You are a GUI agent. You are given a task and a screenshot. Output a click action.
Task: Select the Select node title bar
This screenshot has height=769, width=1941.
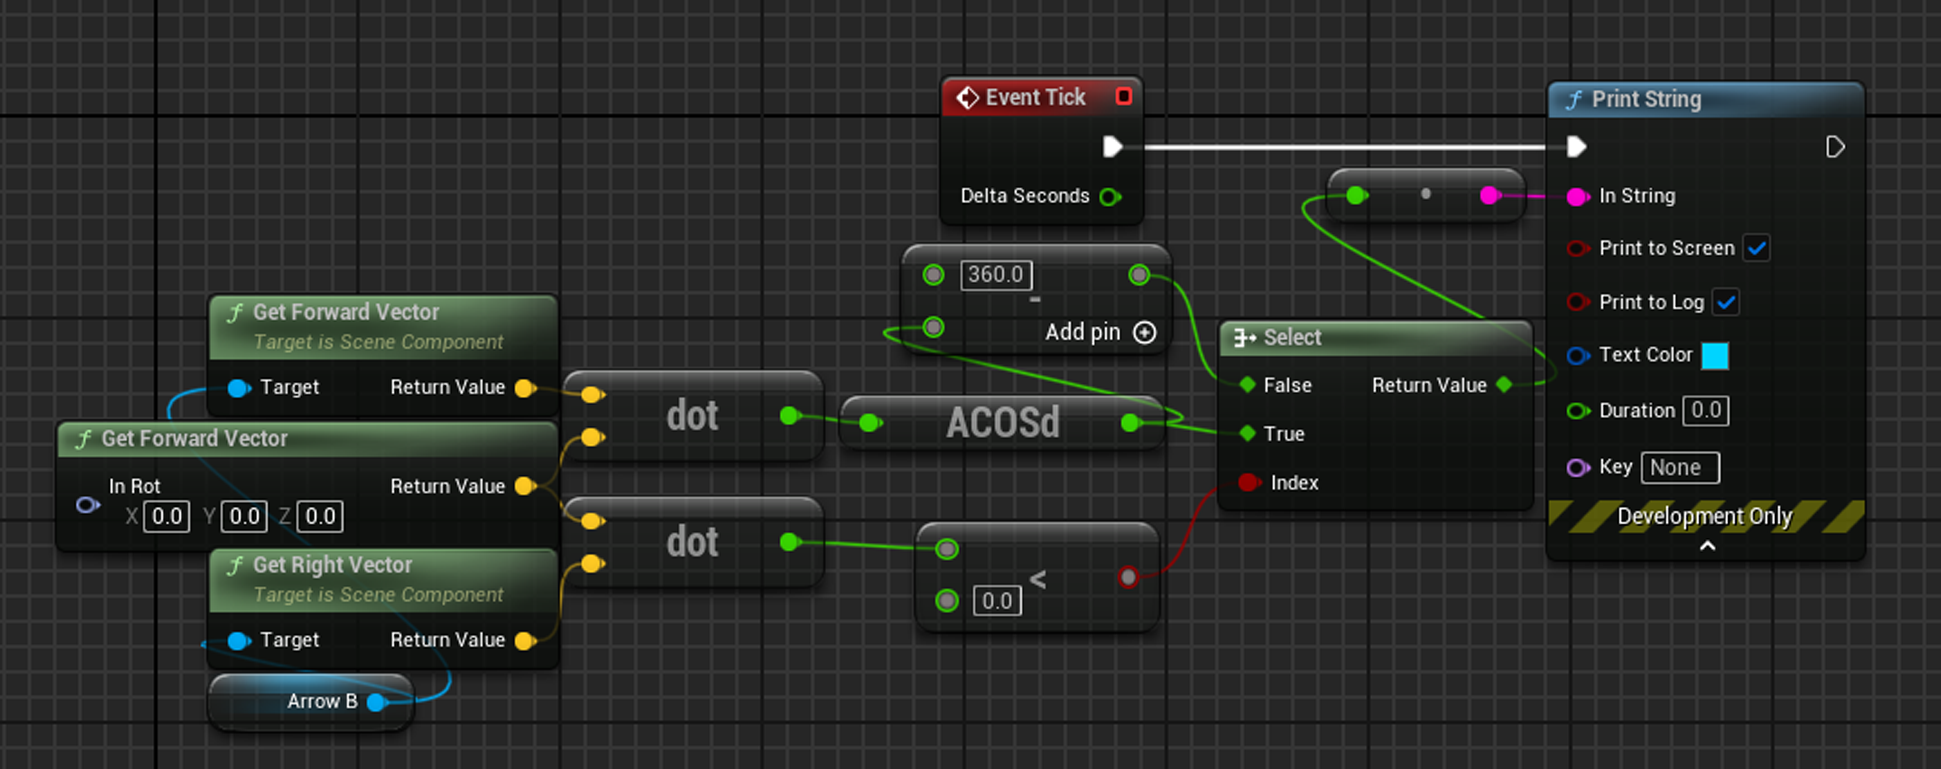1375,337
